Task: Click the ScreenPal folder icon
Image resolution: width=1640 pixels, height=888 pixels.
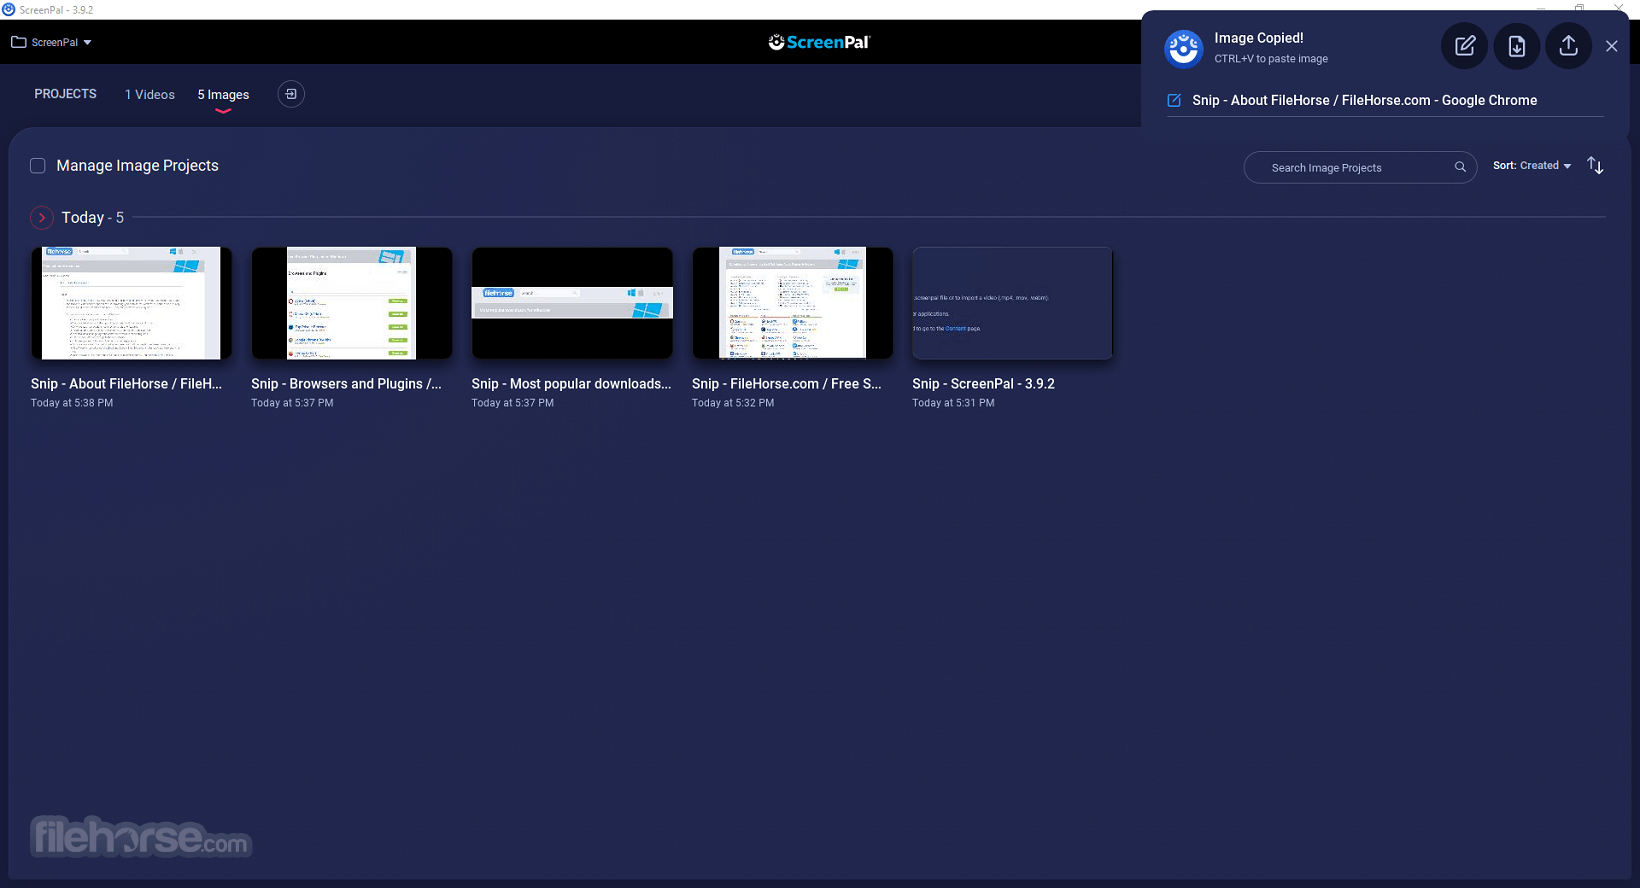Action: pyautogui.click(x=18, y=42)
